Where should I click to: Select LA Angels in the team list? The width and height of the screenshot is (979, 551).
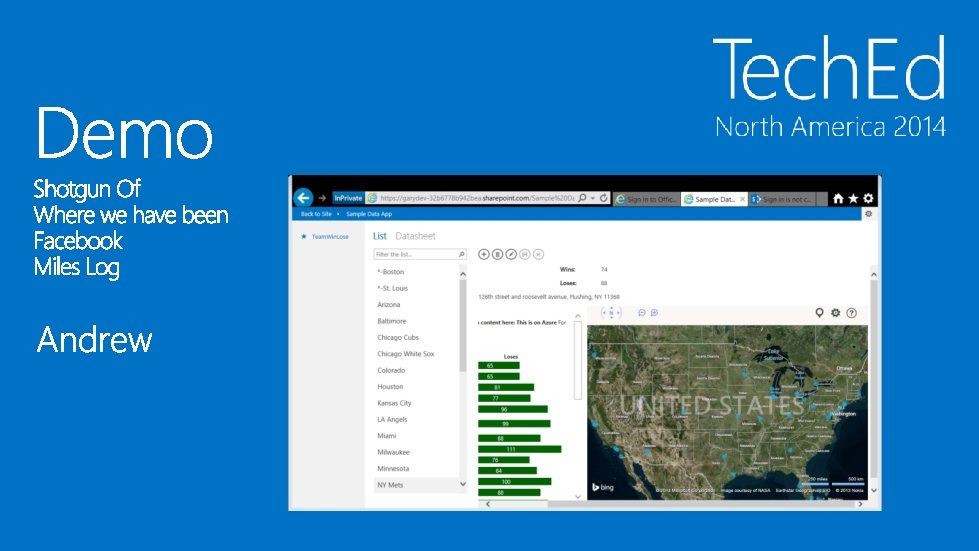tap(416, 419)
